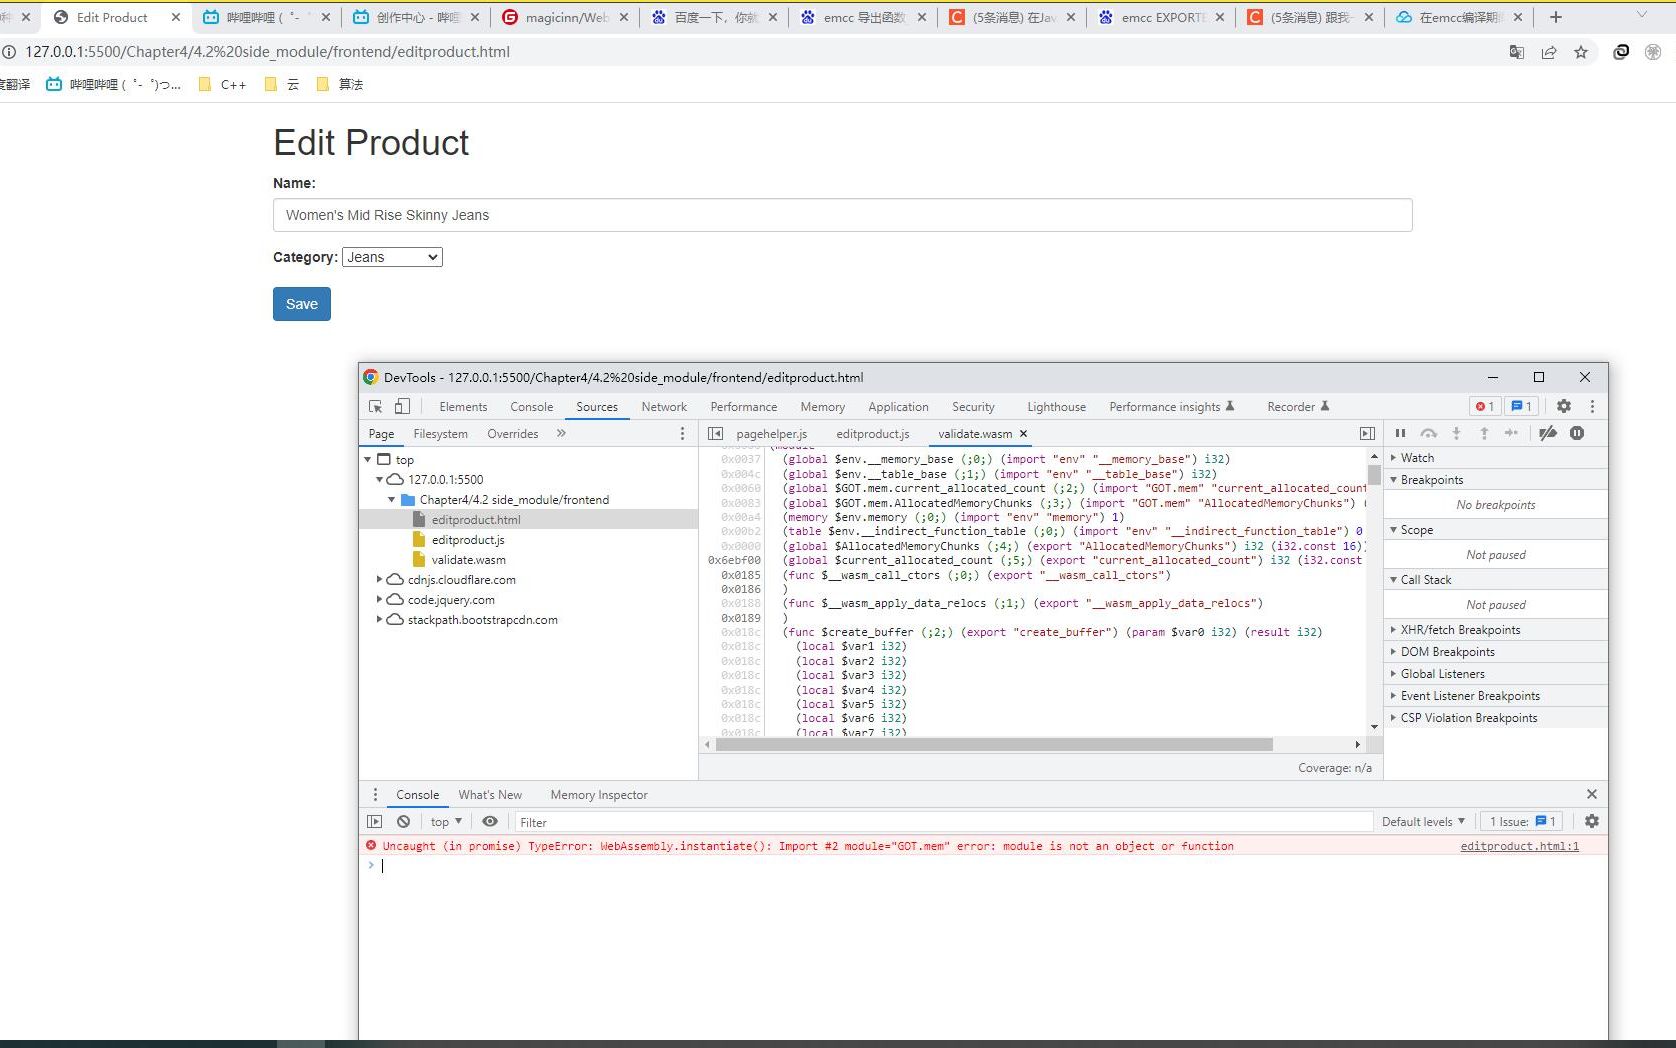Open the Category dropdown showing Jeans
The image size is (1676, 1048).
pyautogui.click(x=392, y=257)
